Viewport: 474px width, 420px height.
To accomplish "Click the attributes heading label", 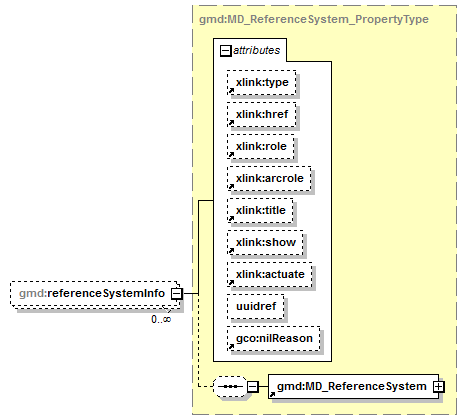I will point(256,50).
